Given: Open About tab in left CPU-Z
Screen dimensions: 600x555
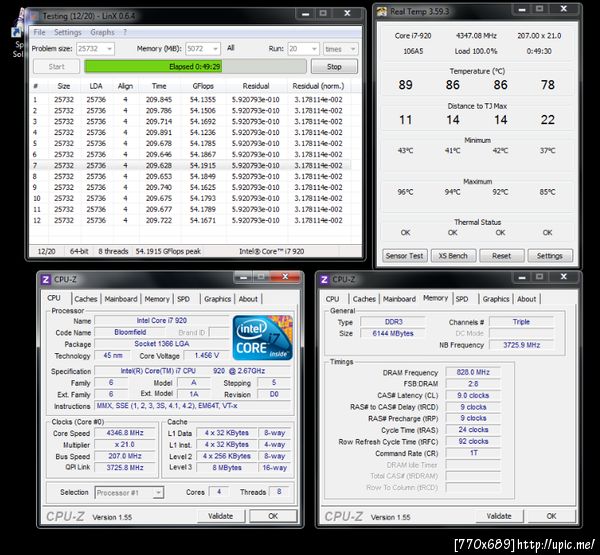Looking at the screenshot, I should pos(248,299).
